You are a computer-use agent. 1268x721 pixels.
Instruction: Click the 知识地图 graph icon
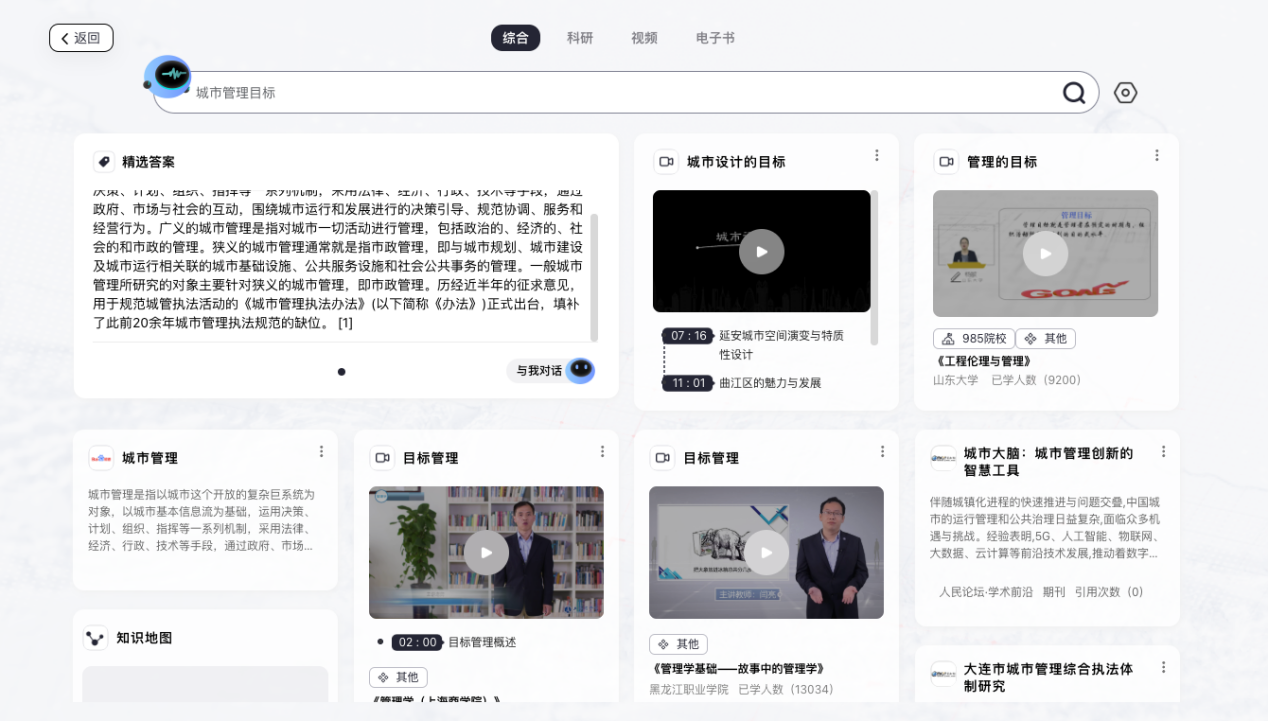click(x=95, y=638)
